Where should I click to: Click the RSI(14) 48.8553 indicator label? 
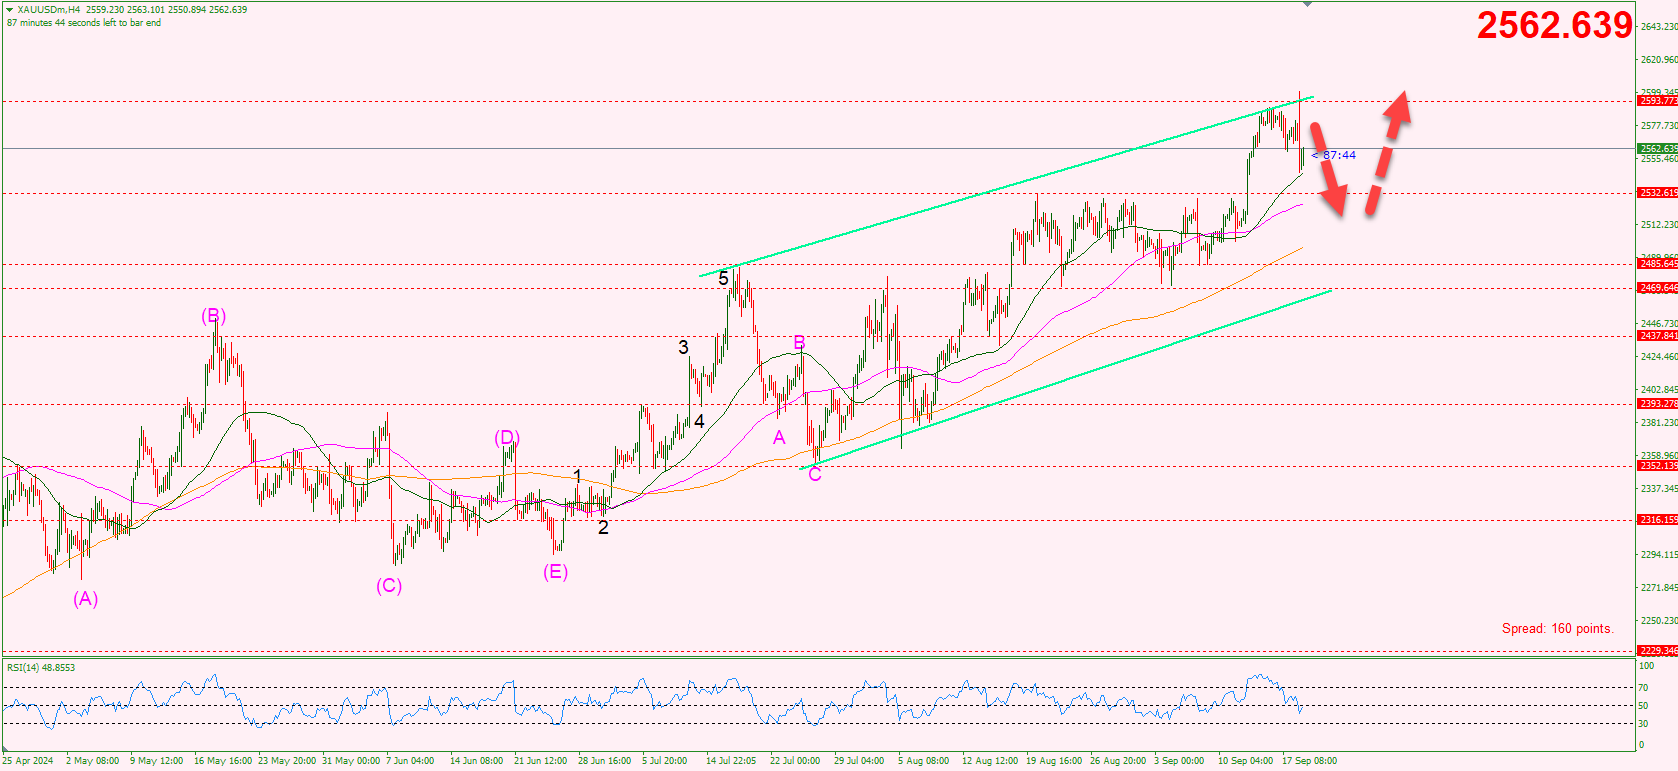(x=41, y=668)
